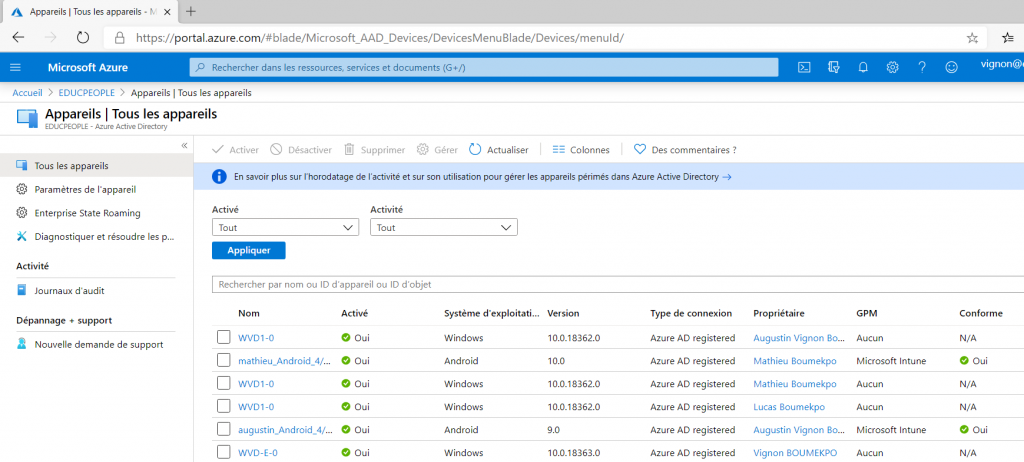Go back with the browser back arrow
The image size is (1024, 462).
tap(18, 38)
